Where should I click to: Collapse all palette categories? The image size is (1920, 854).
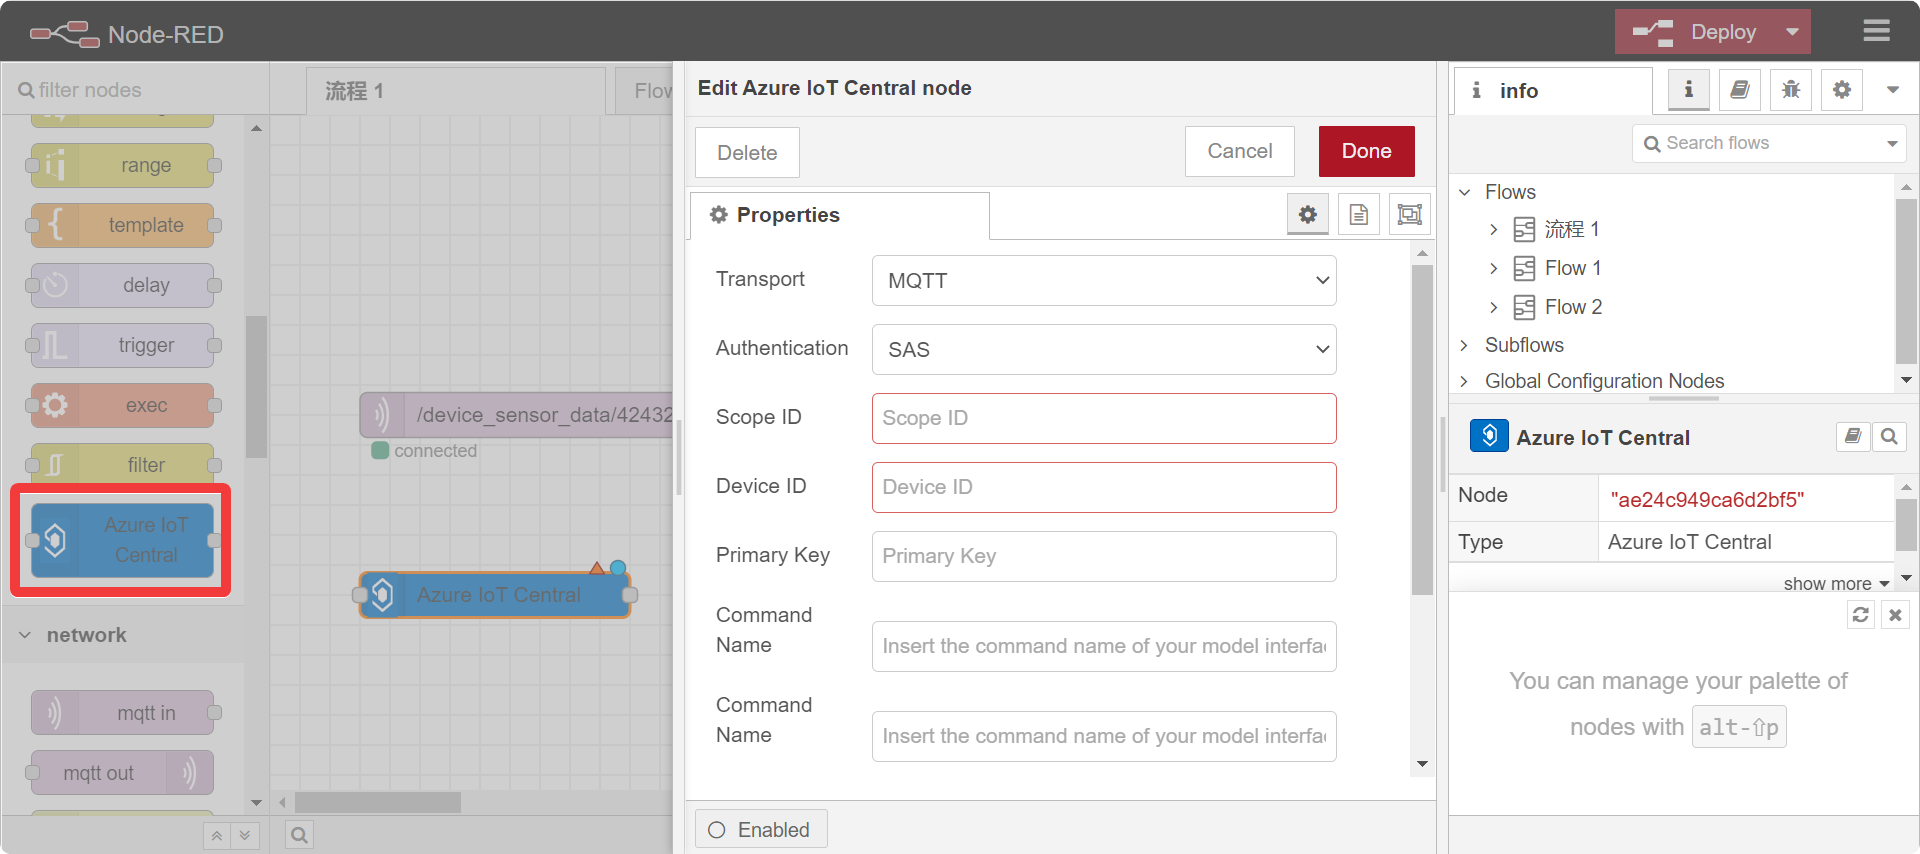(216, 835)
